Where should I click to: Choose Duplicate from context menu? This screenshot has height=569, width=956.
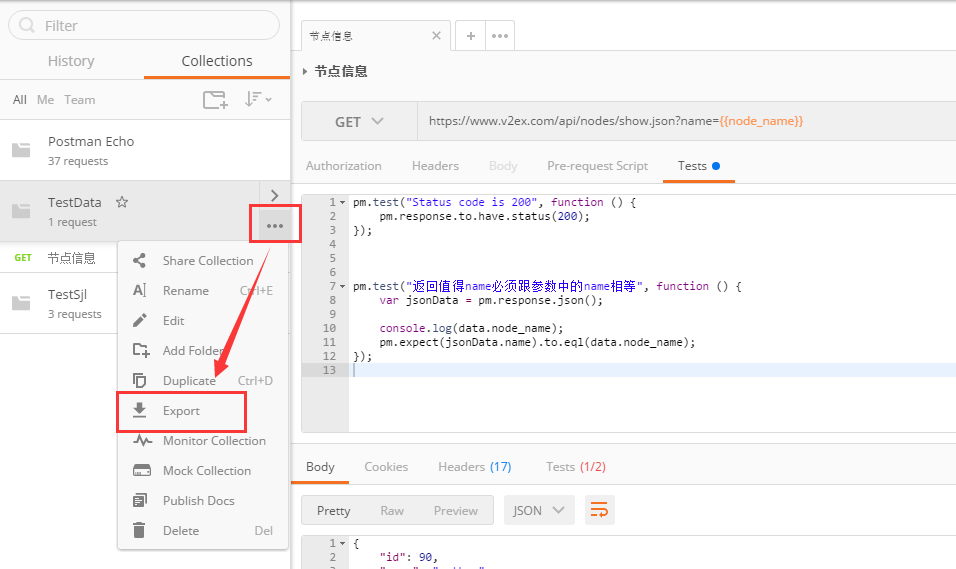click(x=202, y=380)
